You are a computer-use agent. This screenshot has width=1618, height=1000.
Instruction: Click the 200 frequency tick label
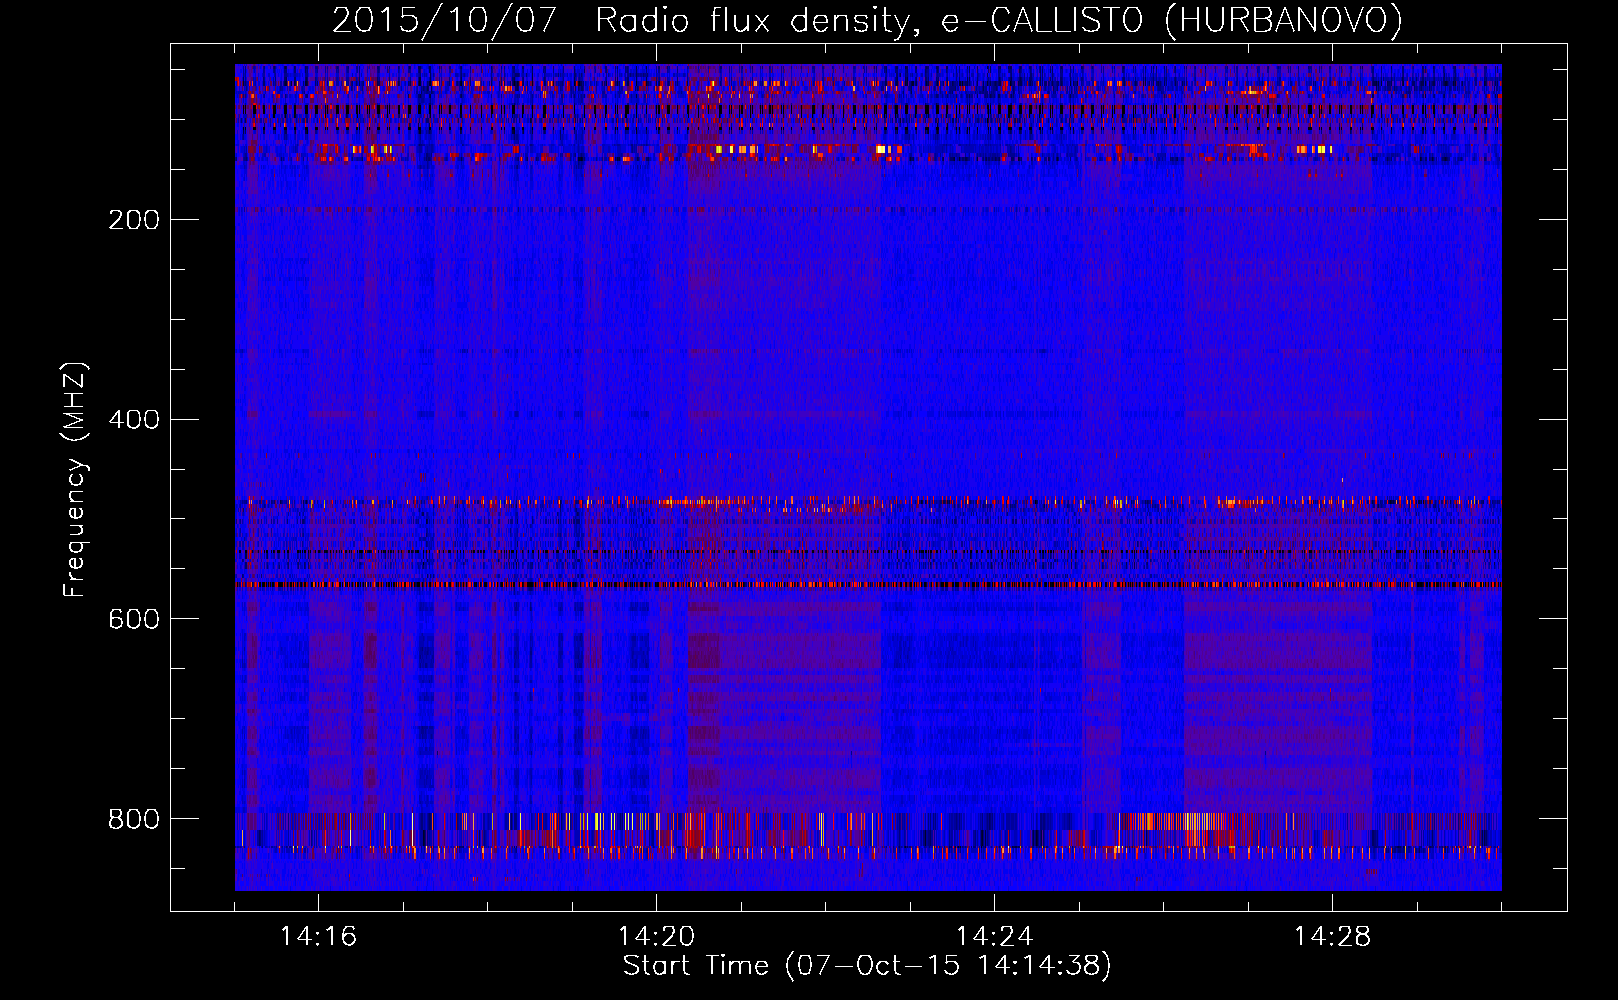coord(134,220)
